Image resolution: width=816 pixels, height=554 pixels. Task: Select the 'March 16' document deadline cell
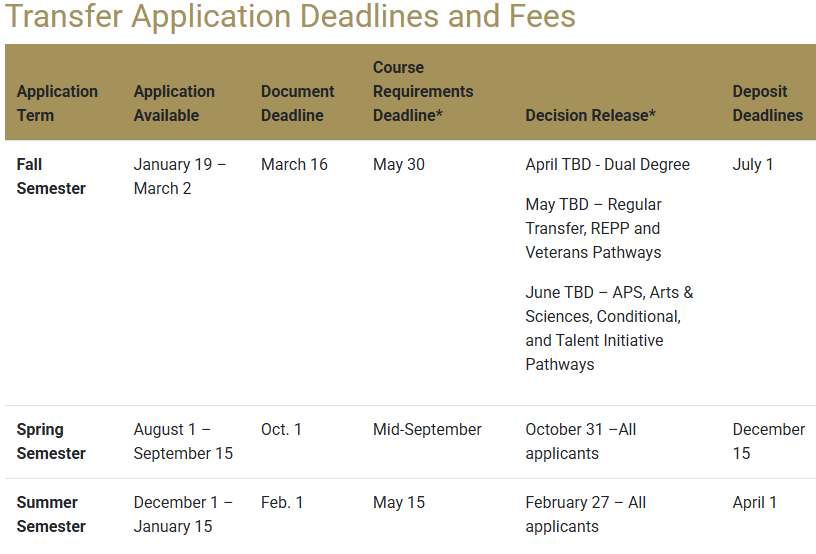(x=294, y=164)
